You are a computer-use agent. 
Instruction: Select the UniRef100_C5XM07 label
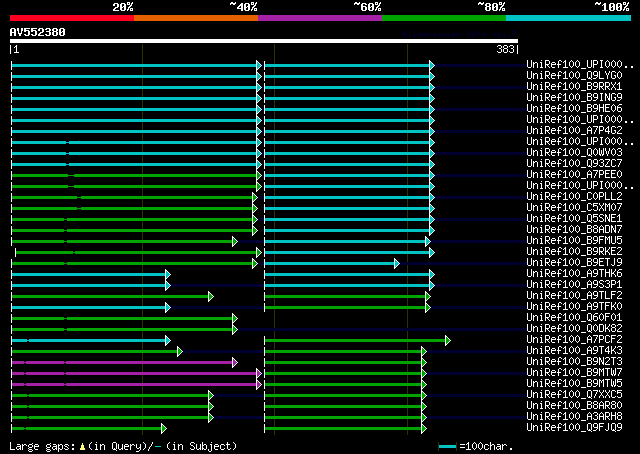tap(574, 208)
